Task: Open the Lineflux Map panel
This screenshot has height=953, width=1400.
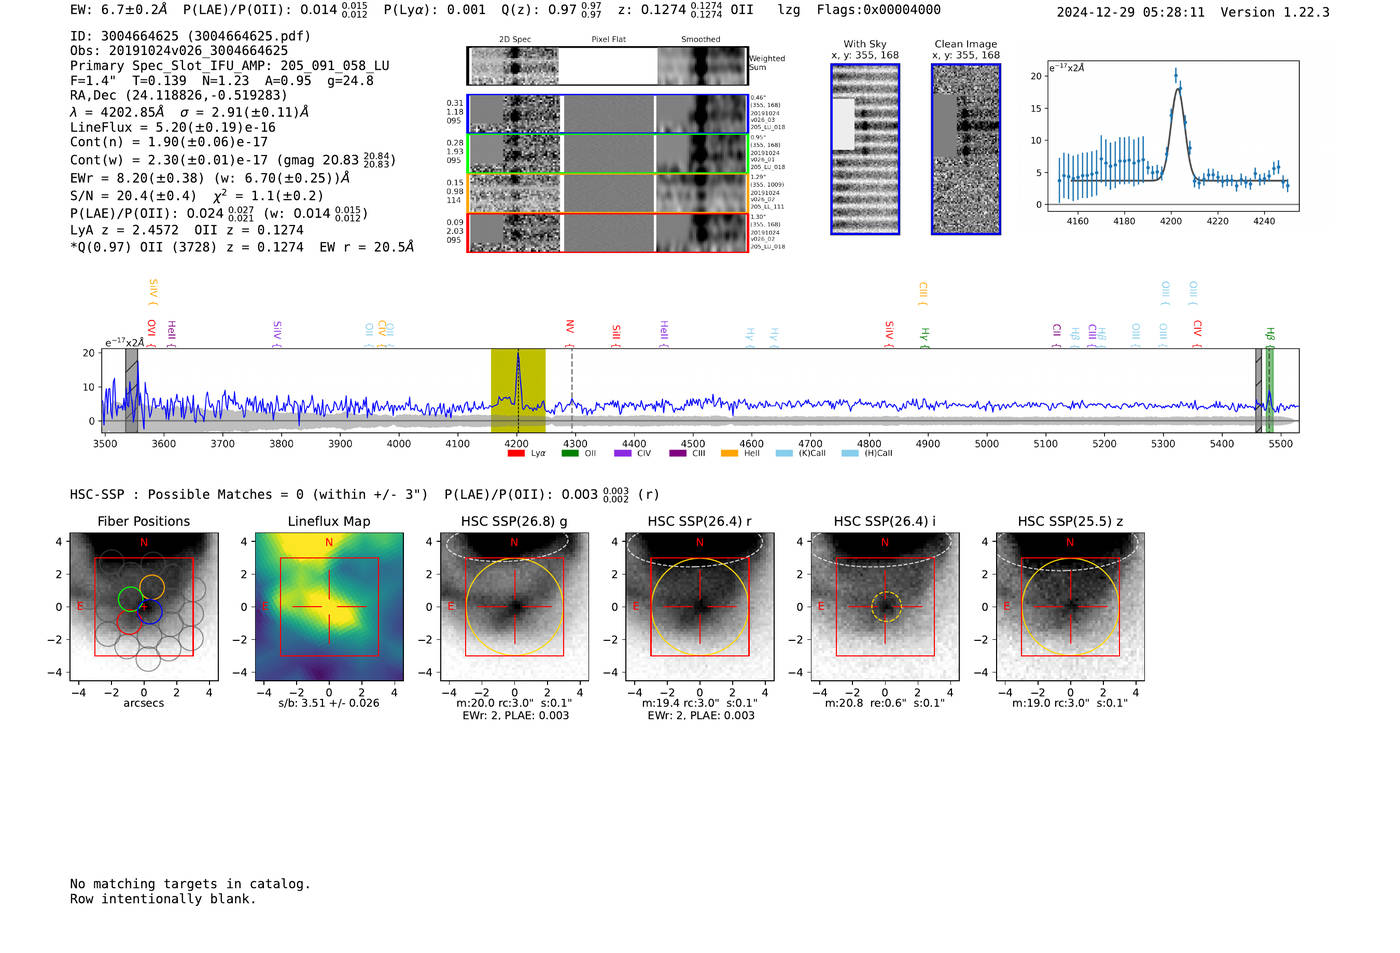Action: 329,607
